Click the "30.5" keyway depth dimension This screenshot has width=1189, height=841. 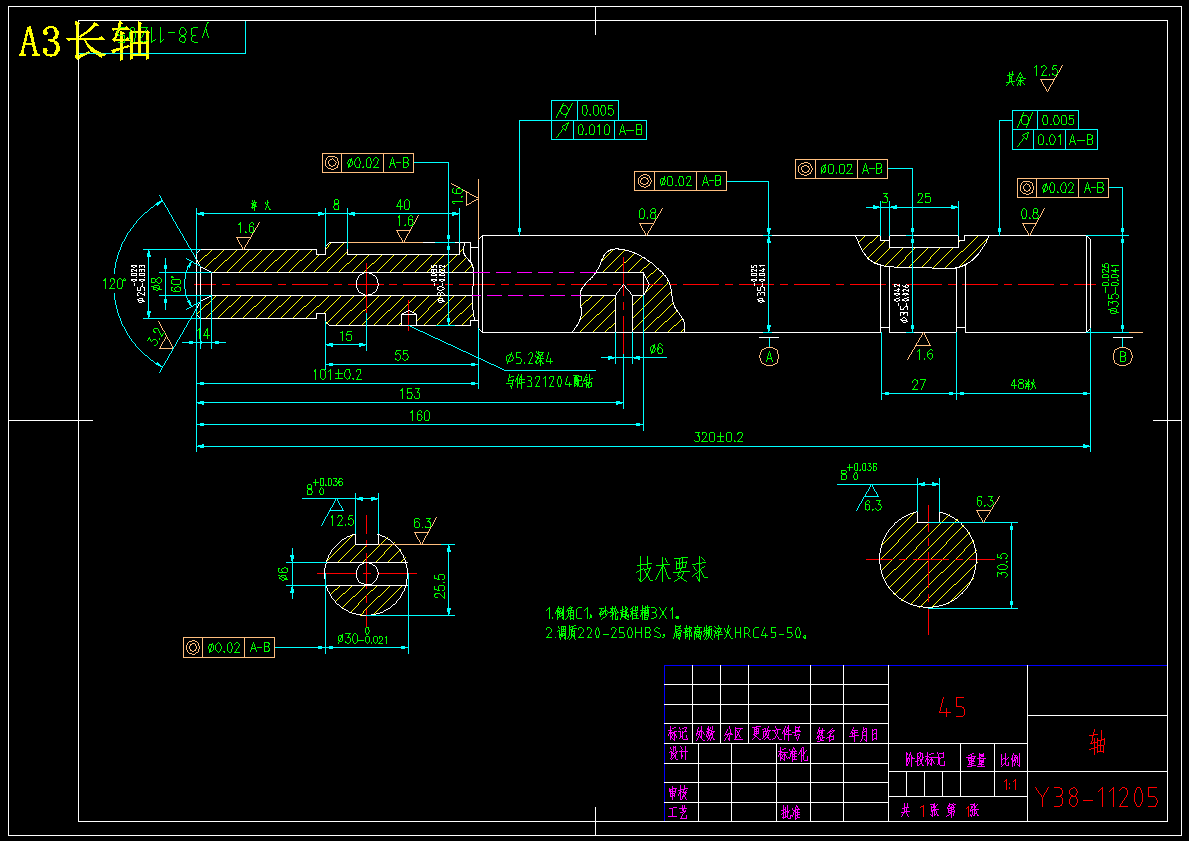tap(1002, 565)
